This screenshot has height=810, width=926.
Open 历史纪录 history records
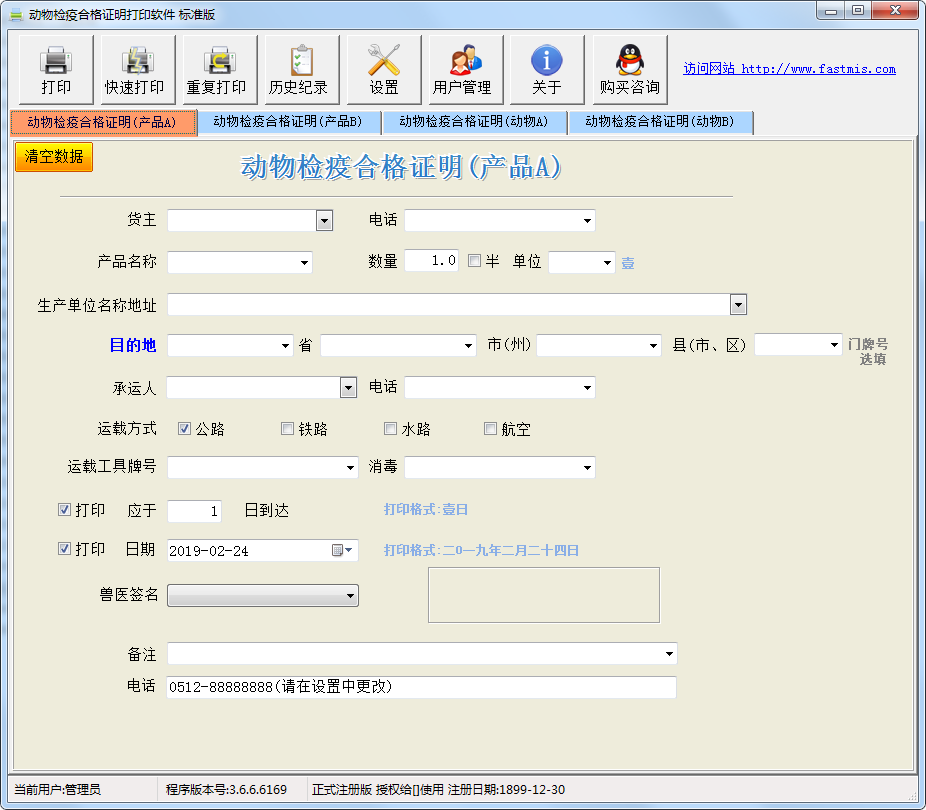[302, 69]
